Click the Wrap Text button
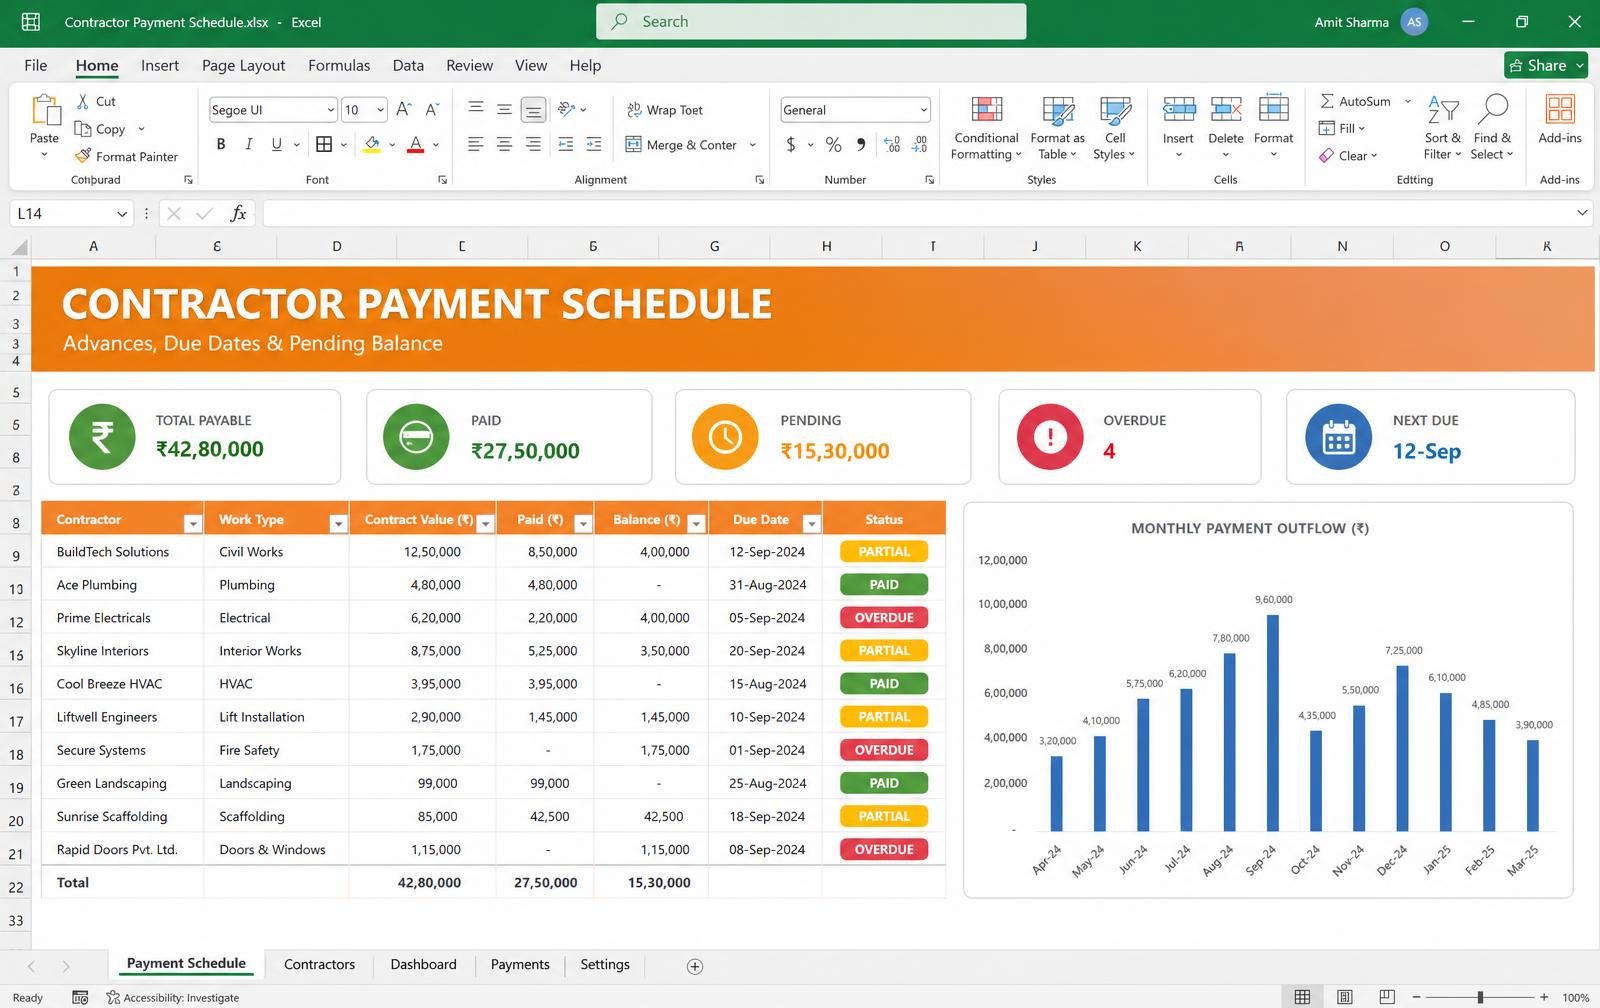The image size is (1600, 1008). coord(665,110)
